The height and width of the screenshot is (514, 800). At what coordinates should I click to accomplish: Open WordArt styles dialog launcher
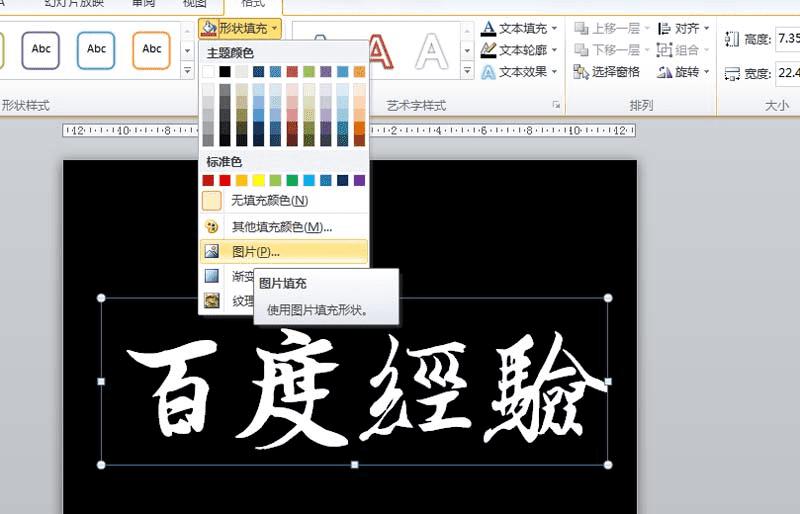556,105
